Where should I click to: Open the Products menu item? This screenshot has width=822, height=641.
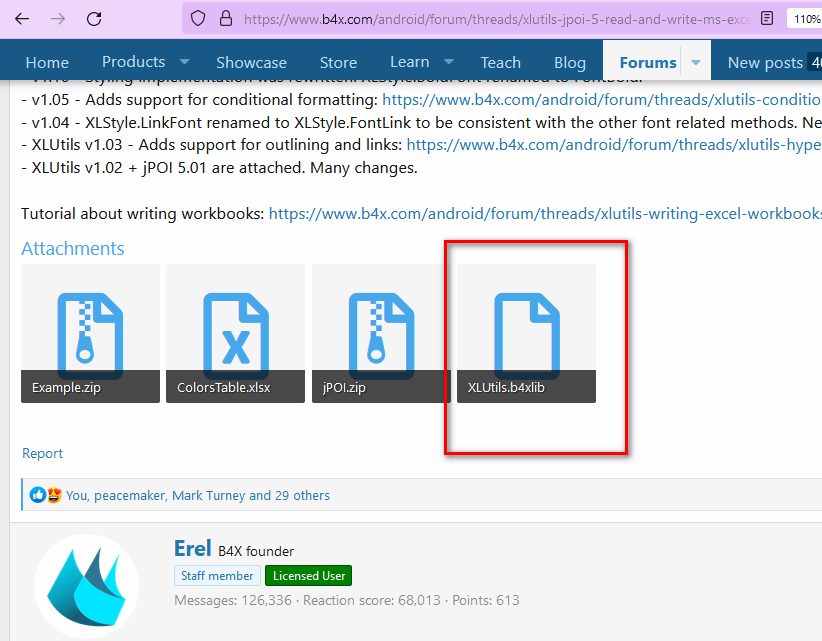[x=133, y=61]
